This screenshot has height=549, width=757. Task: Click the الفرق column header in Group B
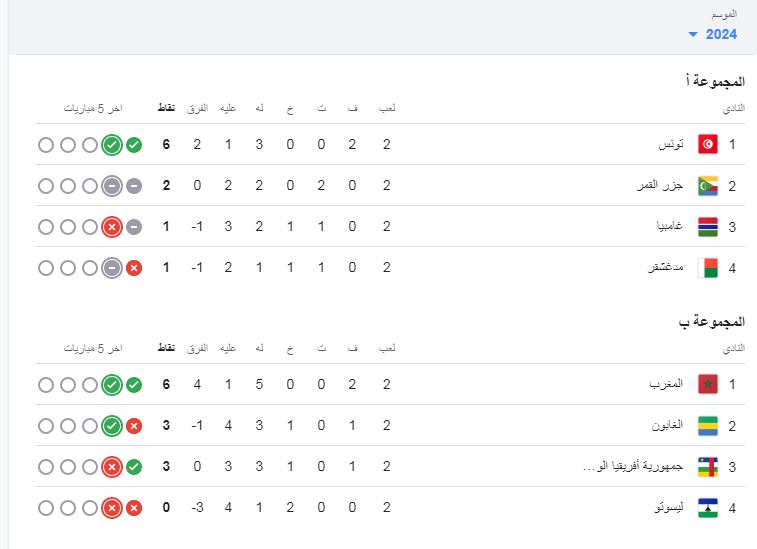click(198, 347)
